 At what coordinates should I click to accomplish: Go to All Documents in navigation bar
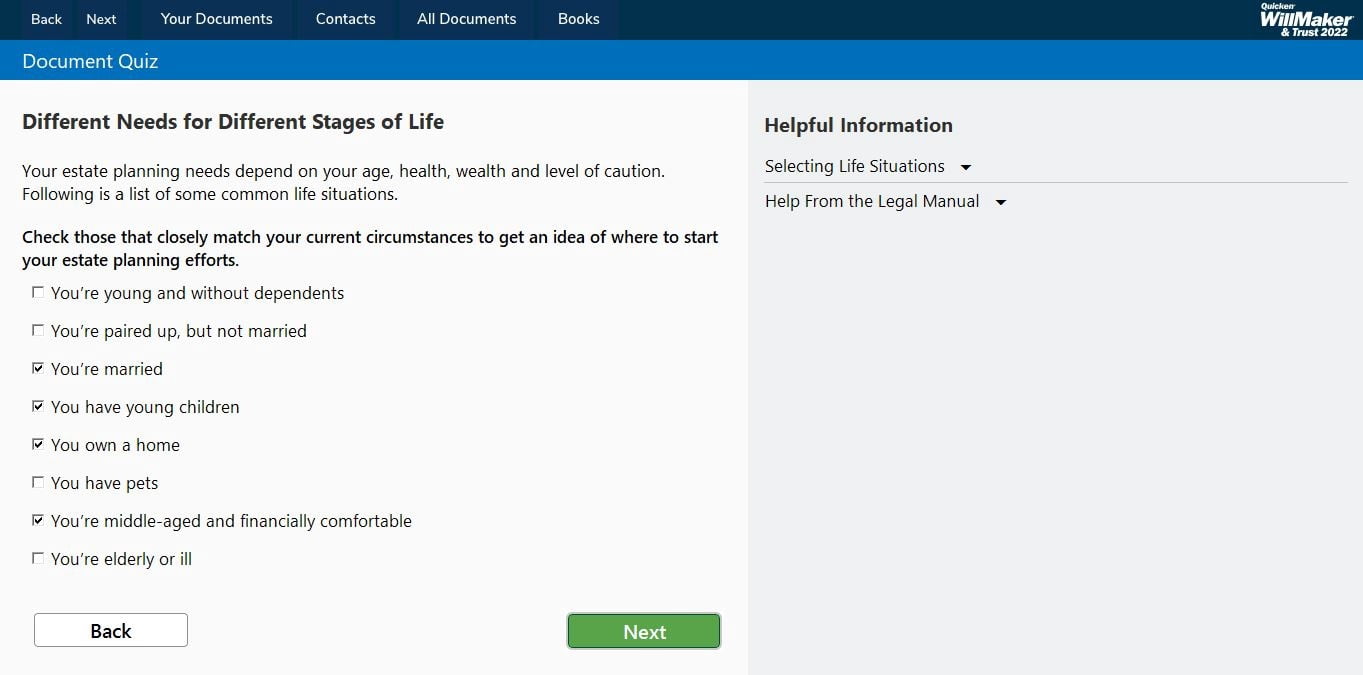466,19
